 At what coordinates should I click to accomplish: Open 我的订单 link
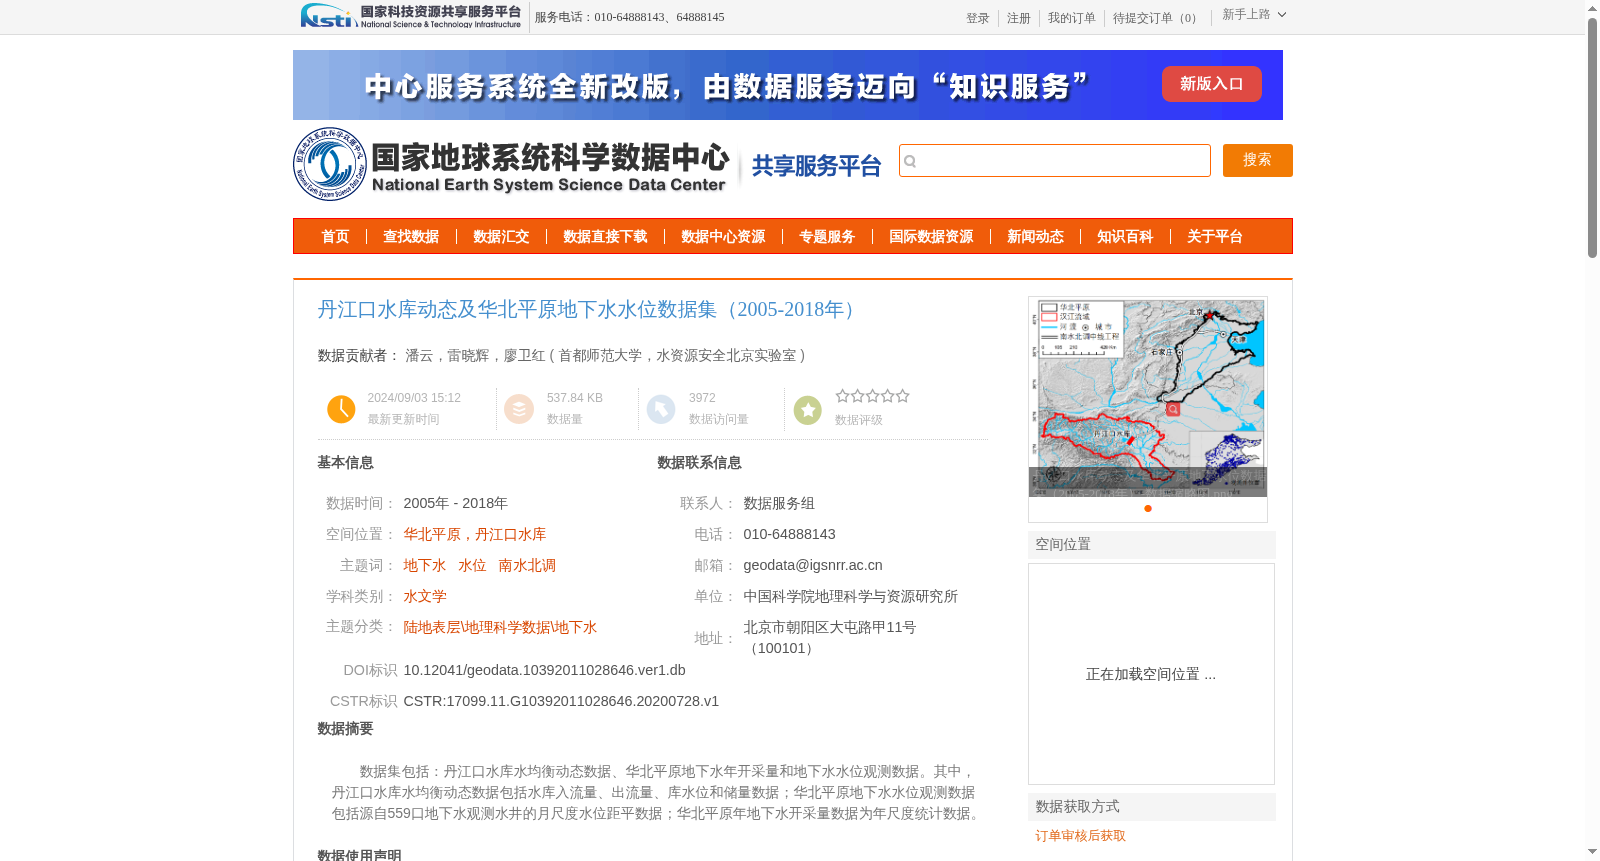[1072, 18]
